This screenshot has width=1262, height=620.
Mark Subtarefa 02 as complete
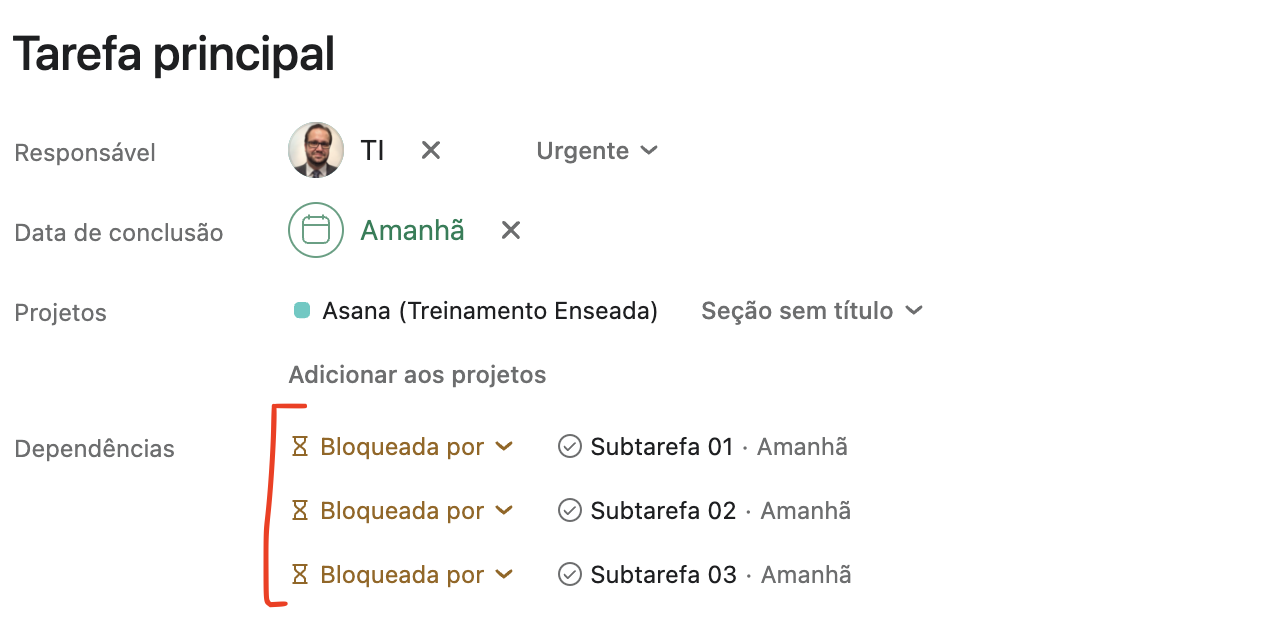569,511
